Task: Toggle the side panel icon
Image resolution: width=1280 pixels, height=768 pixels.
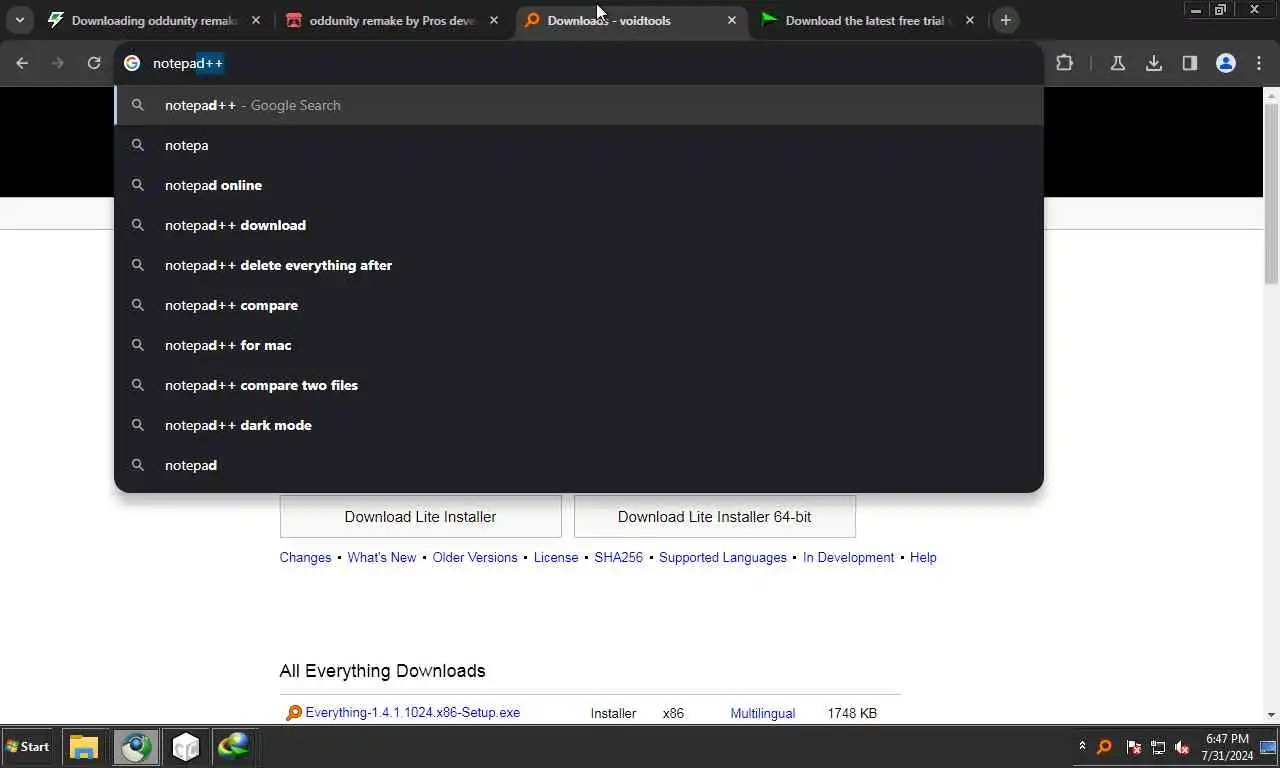Action: [1190, 63]
